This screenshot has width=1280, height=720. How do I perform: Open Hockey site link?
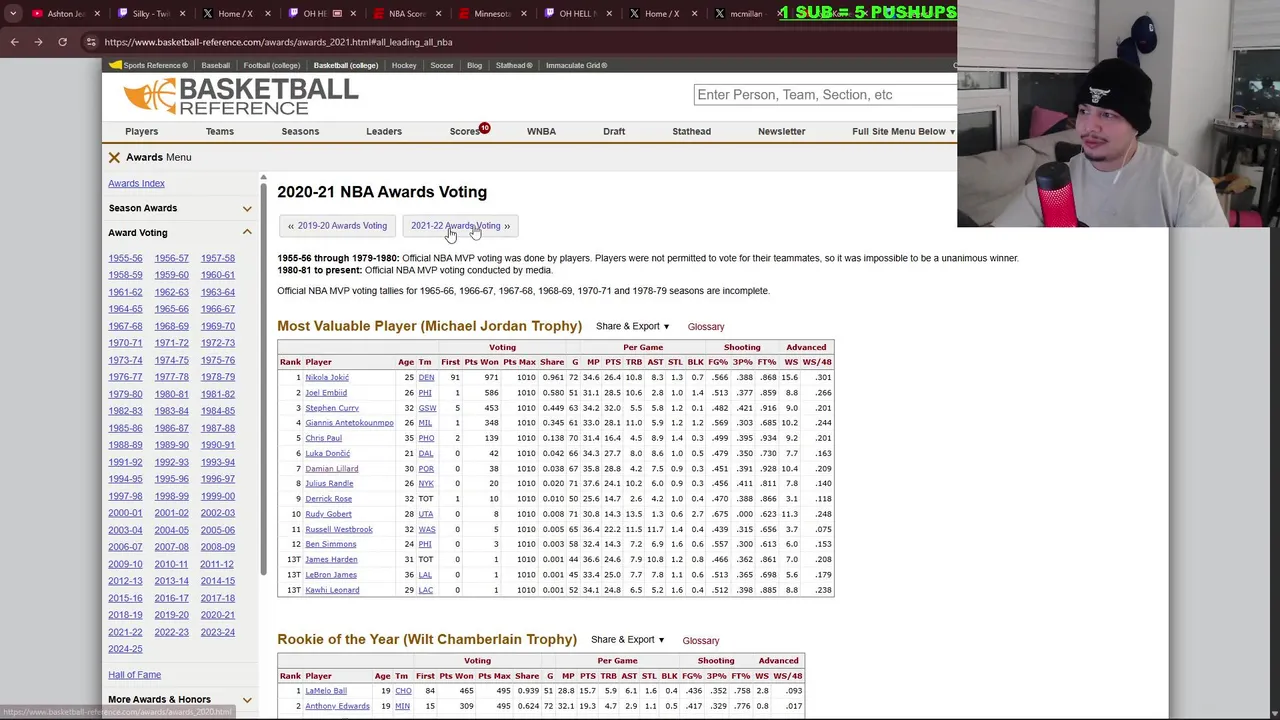click(404, 65)
